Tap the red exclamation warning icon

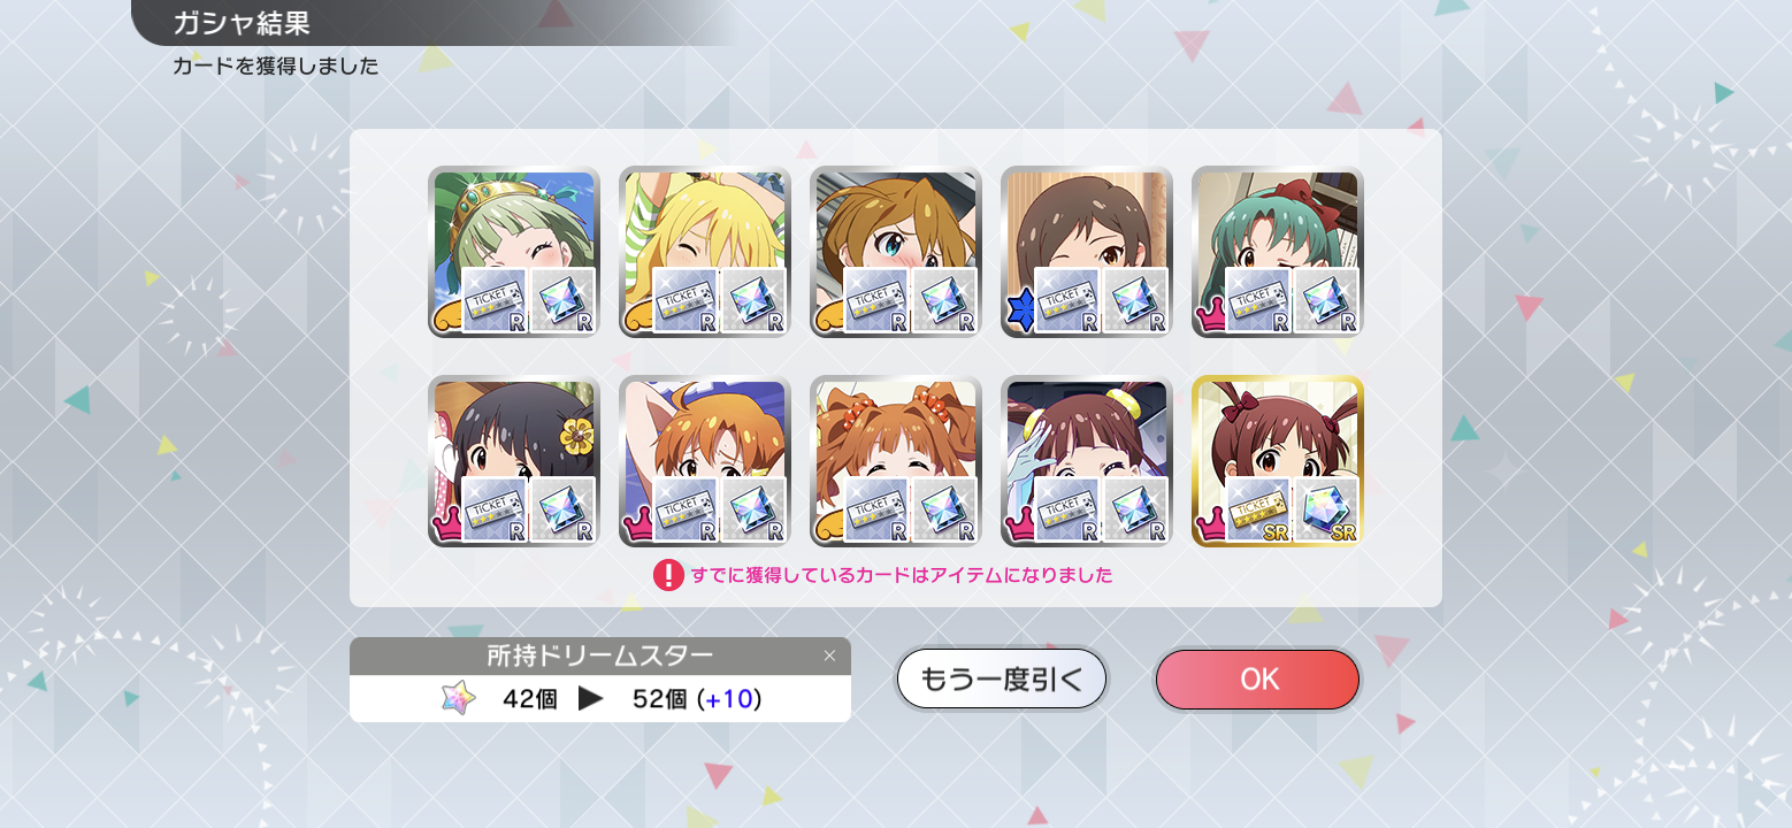[668, 575]
